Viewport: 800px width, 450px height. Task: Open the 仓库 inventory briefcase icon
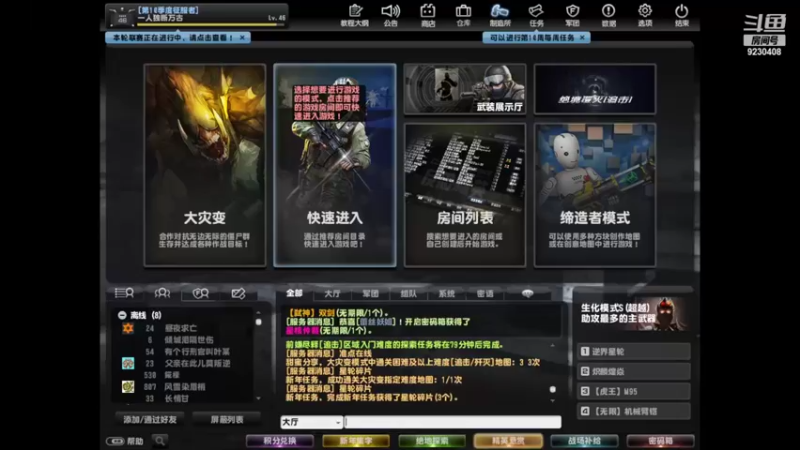(463, 15)
